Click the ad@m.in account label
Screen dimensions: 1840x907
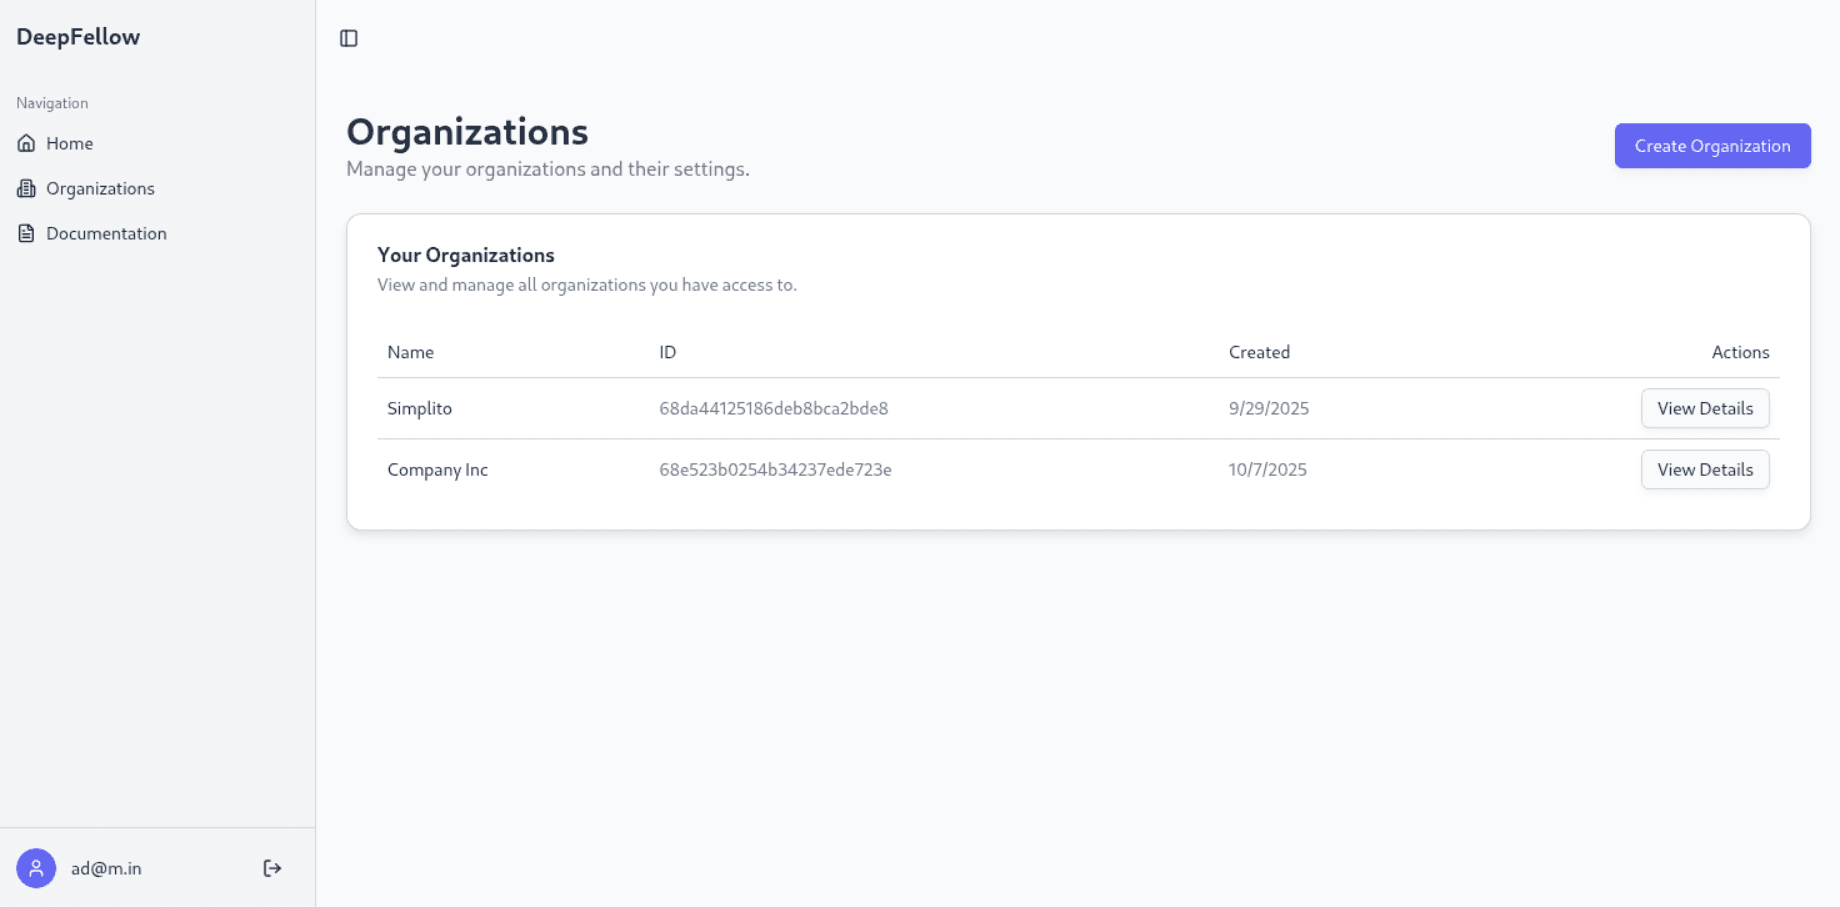click(x=105, y=868)
